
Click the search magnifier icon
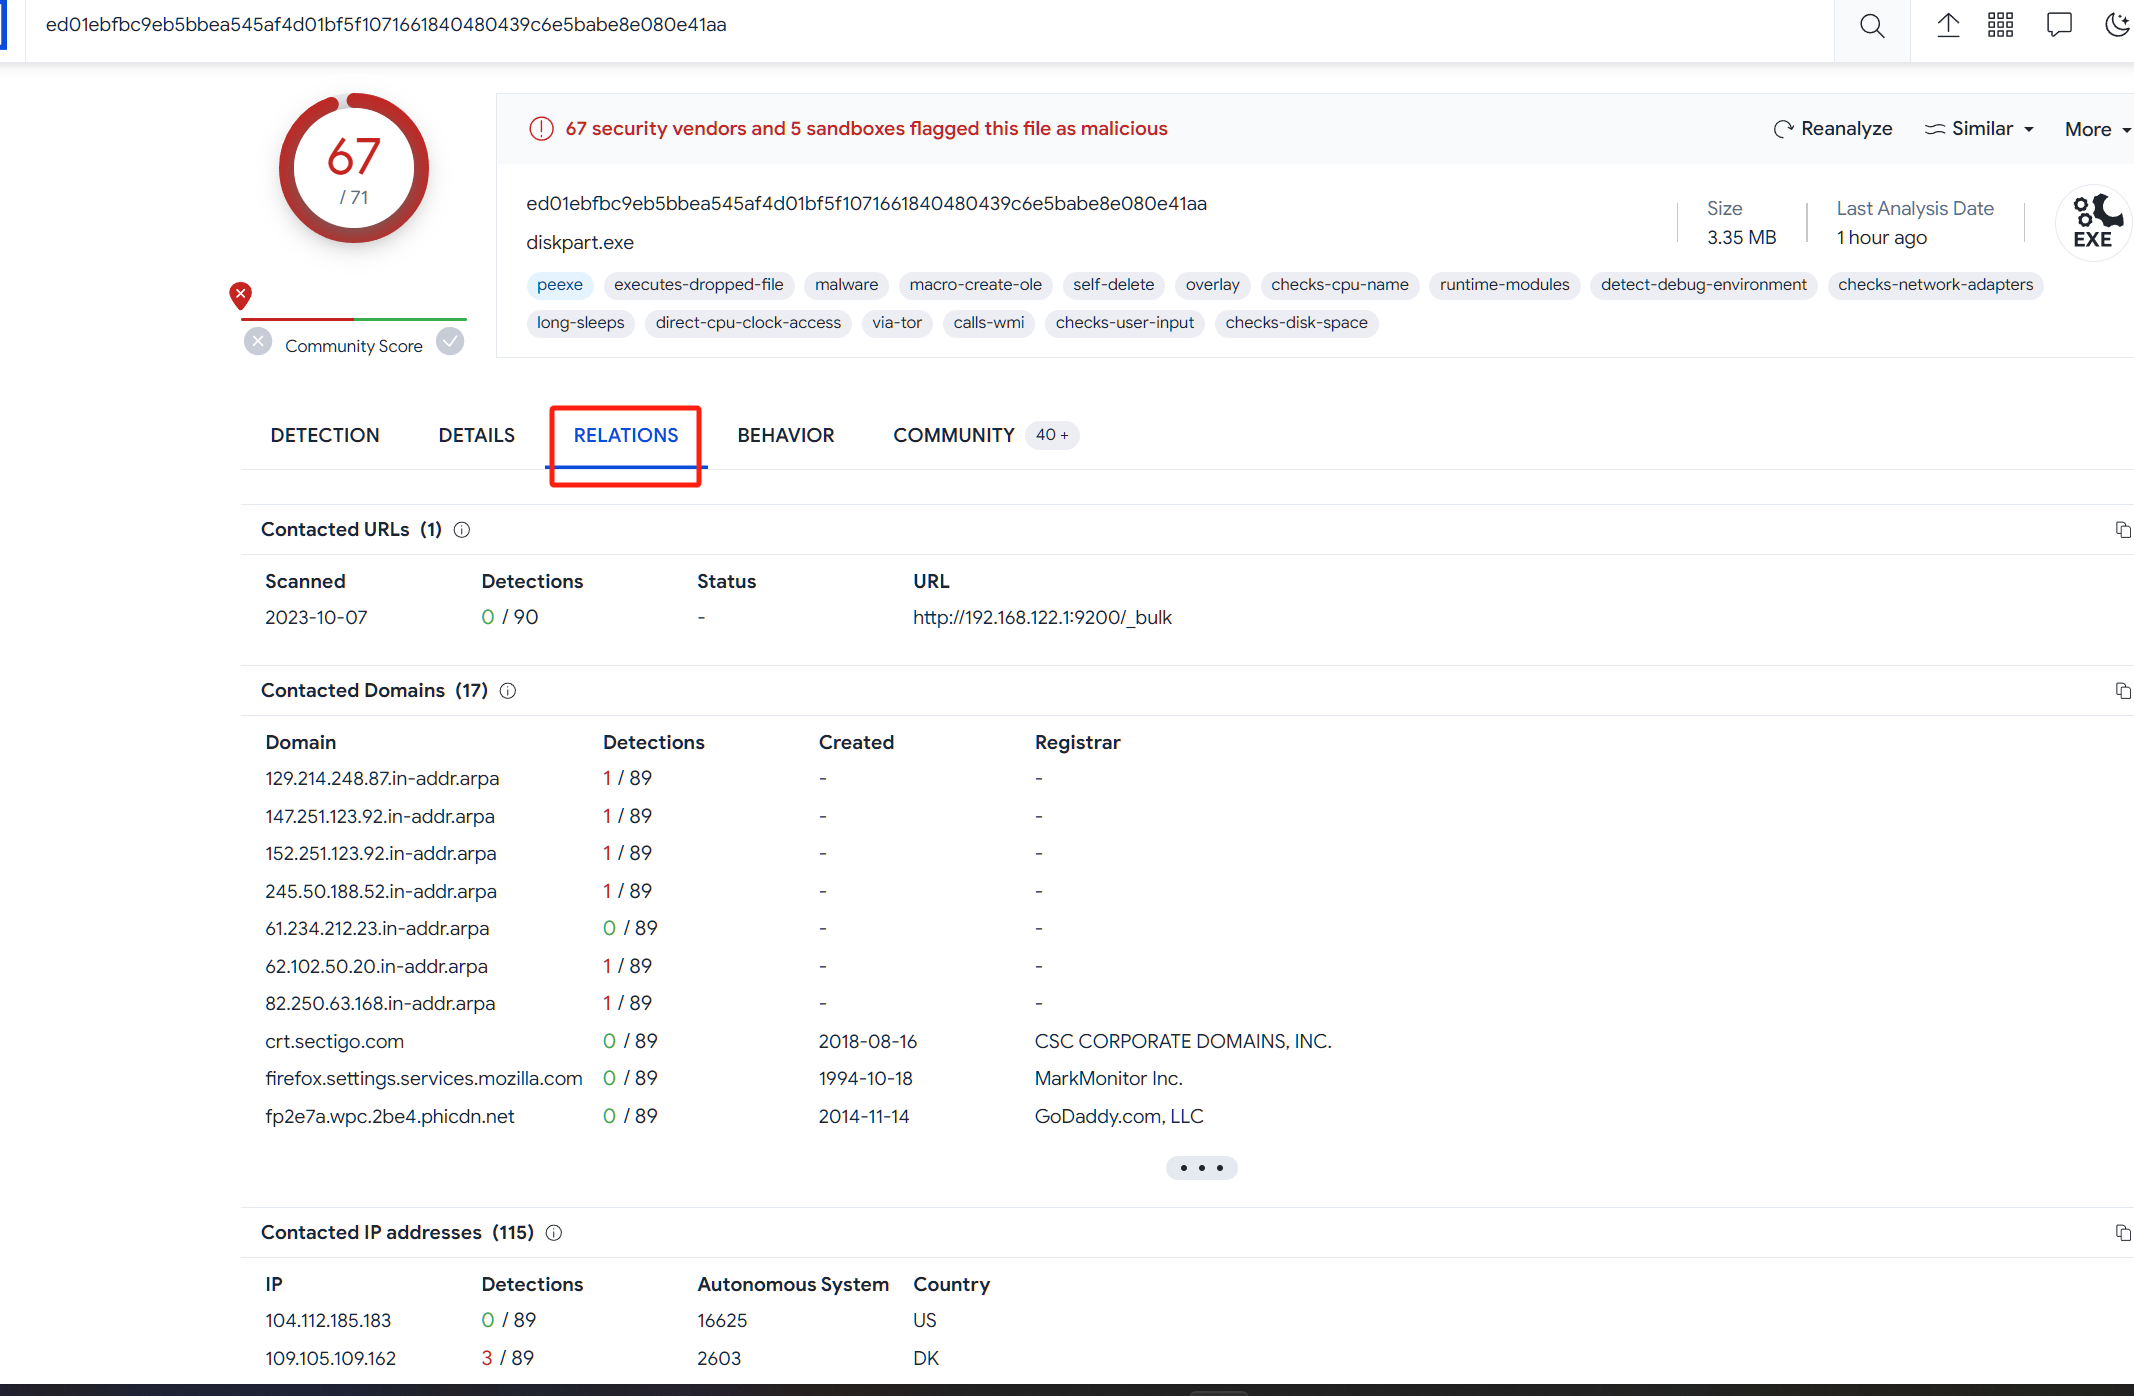pyautogui.click(x=1872, y=27)
